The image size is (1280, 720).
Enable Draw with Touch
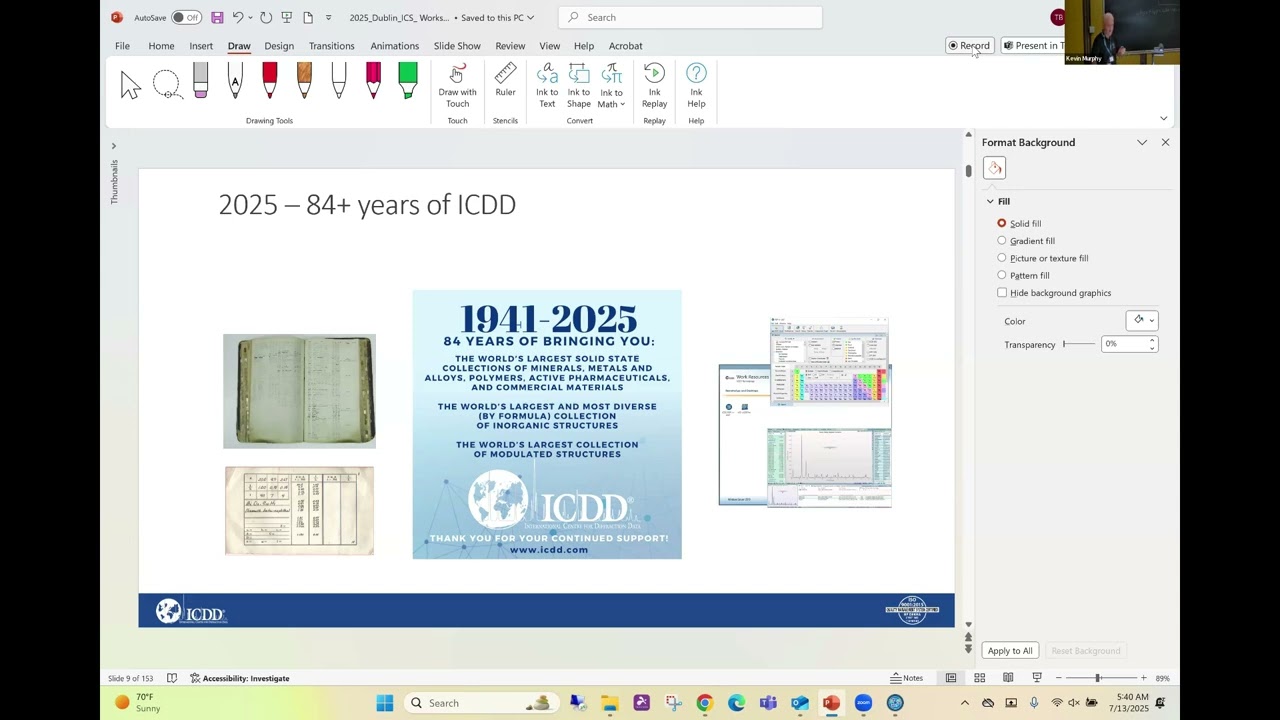pos(457,86)
